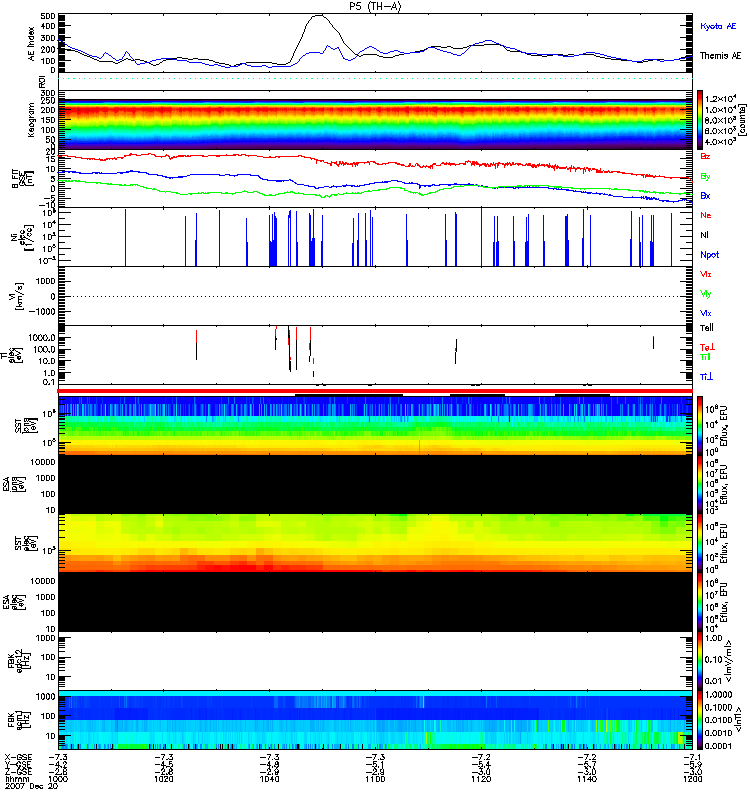
Task: Select the black Tell legend label
Action: (707, 328)
